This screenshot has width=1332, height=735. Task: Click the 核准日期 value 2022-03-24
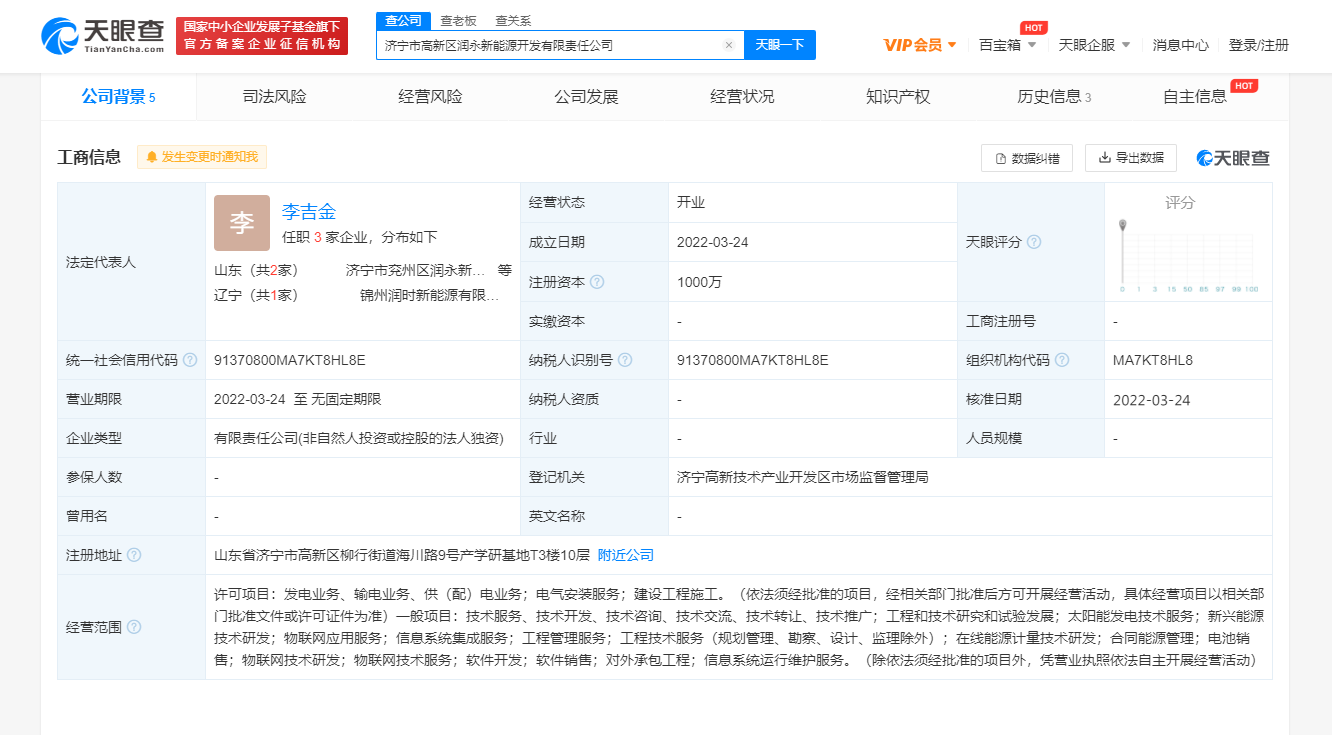coord(1152,400)
